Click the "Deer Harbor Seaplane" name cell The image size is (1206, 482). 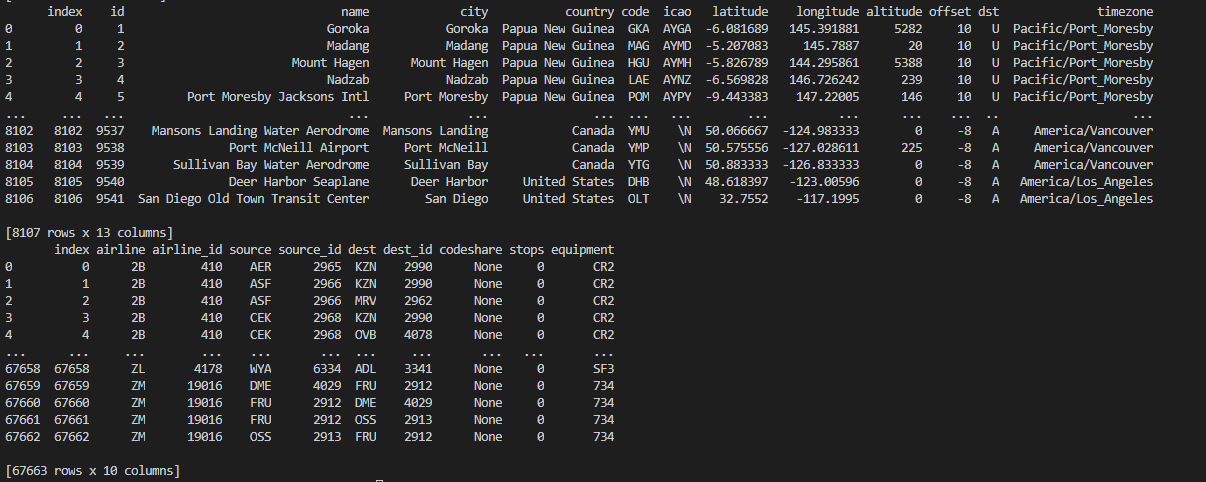(299, 182)
